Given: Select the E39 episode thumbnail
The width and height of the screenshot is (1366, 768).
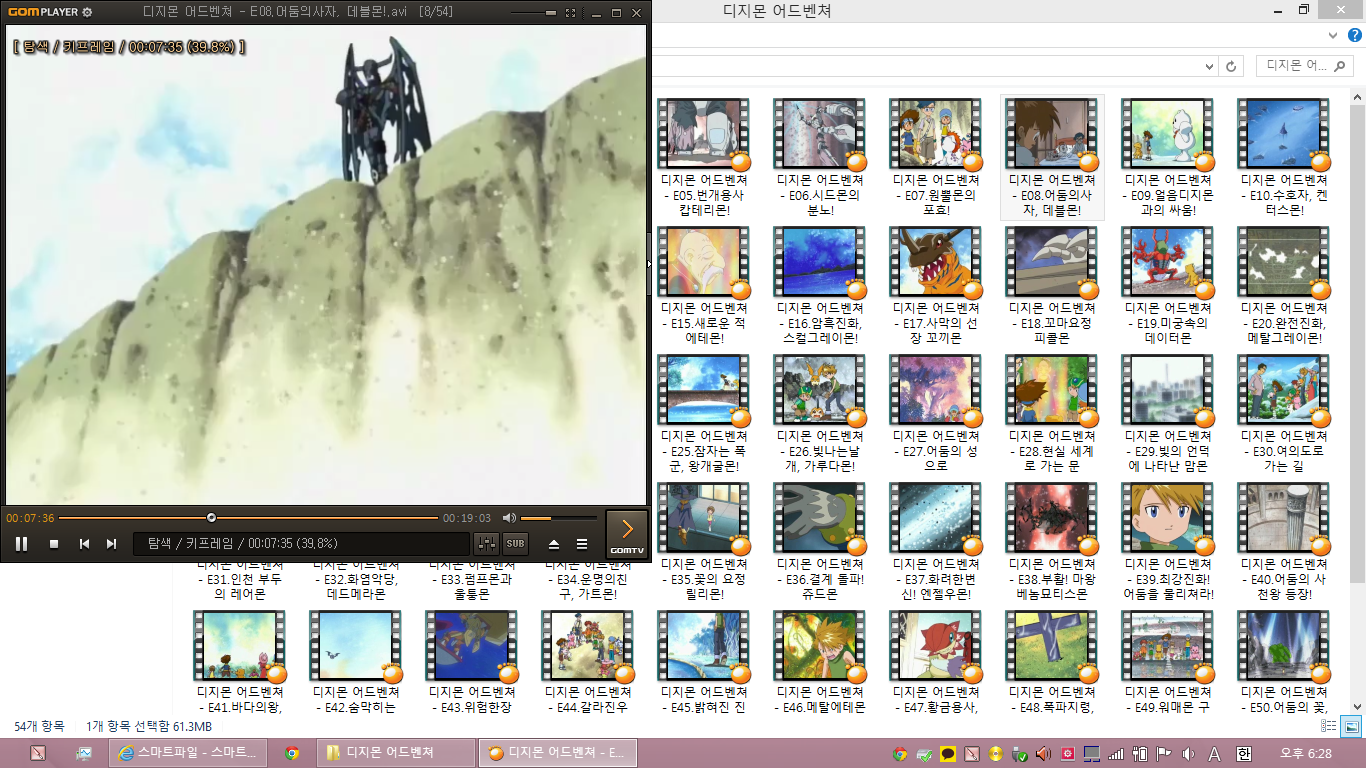Looking at the screenshot, I should [x=1168, y=517].
